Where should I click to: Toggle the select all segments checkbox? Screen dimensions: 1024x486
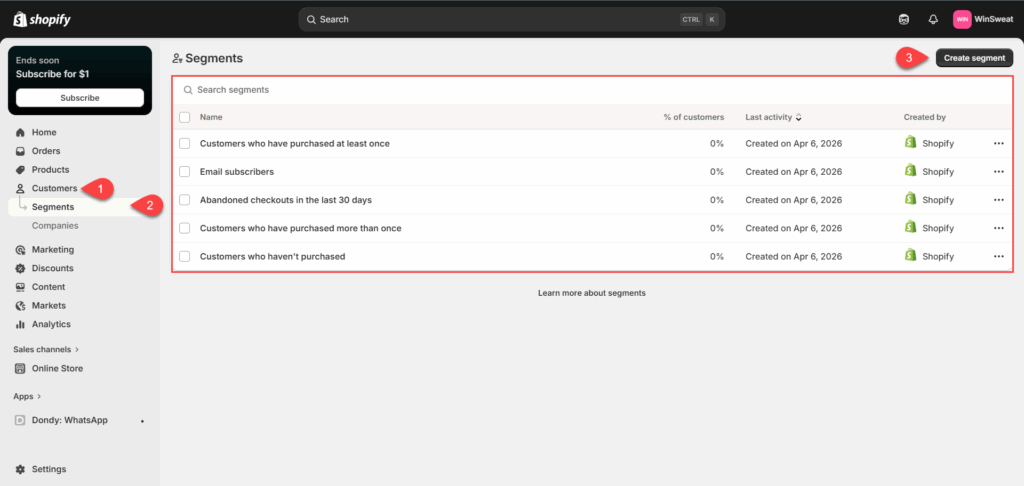pyautogui.click(x=184, y=117)
